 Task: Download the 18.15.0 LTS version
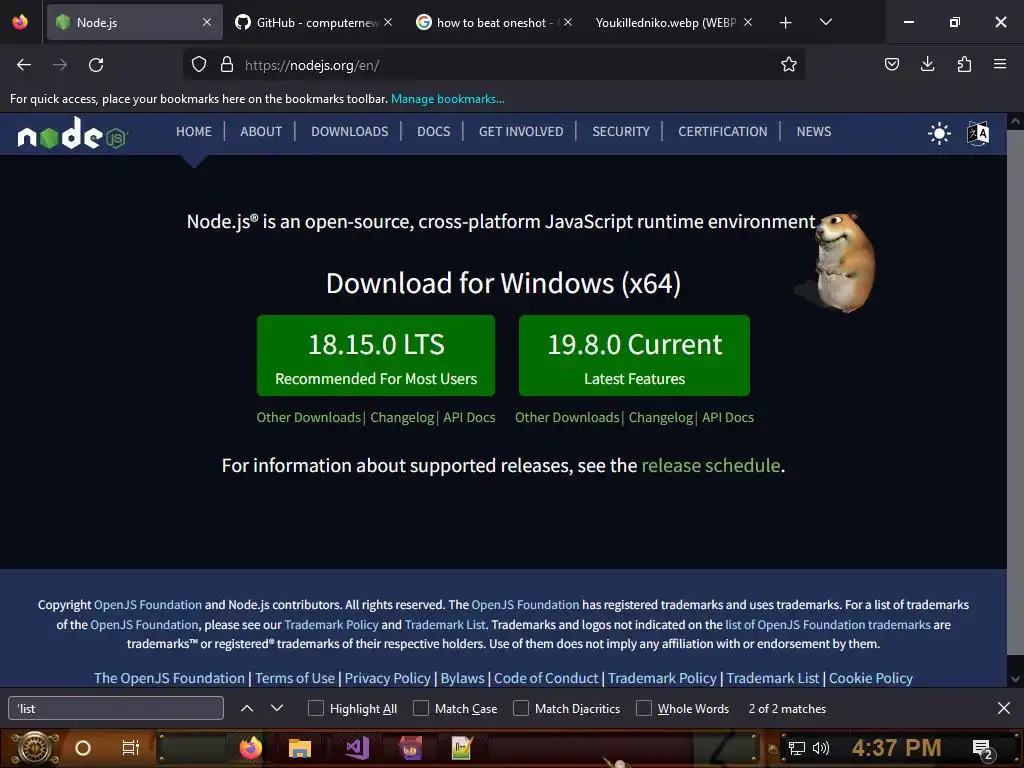point(376,355)
